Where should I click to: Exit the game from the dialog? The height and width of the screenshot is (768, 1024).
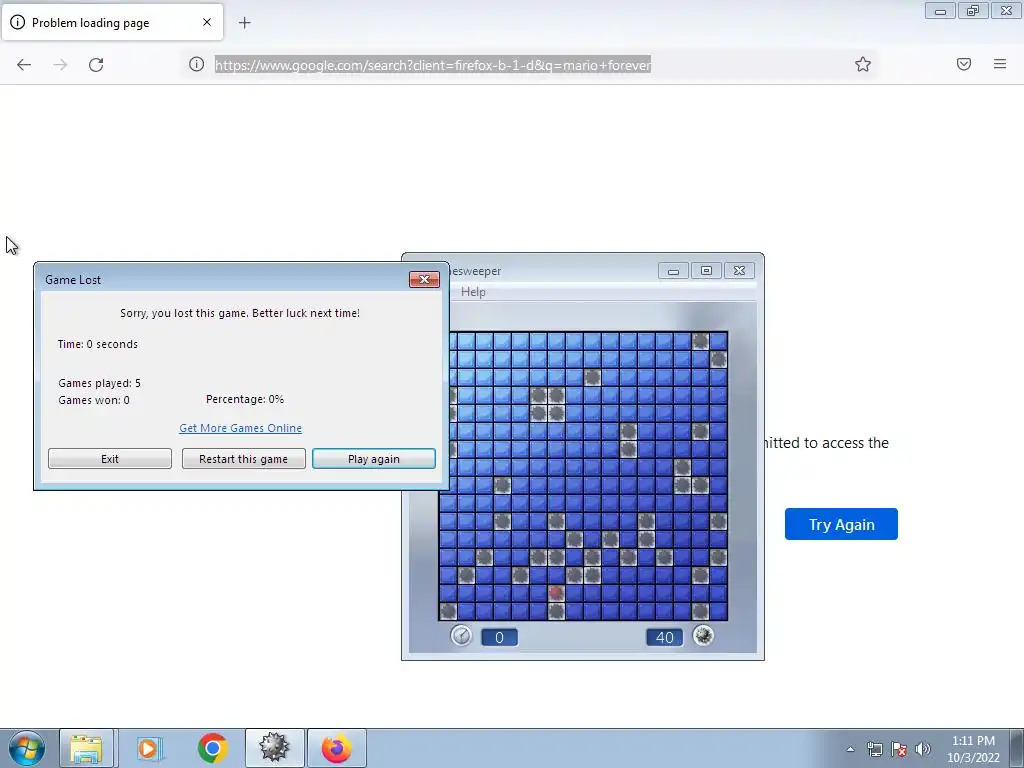110,458
